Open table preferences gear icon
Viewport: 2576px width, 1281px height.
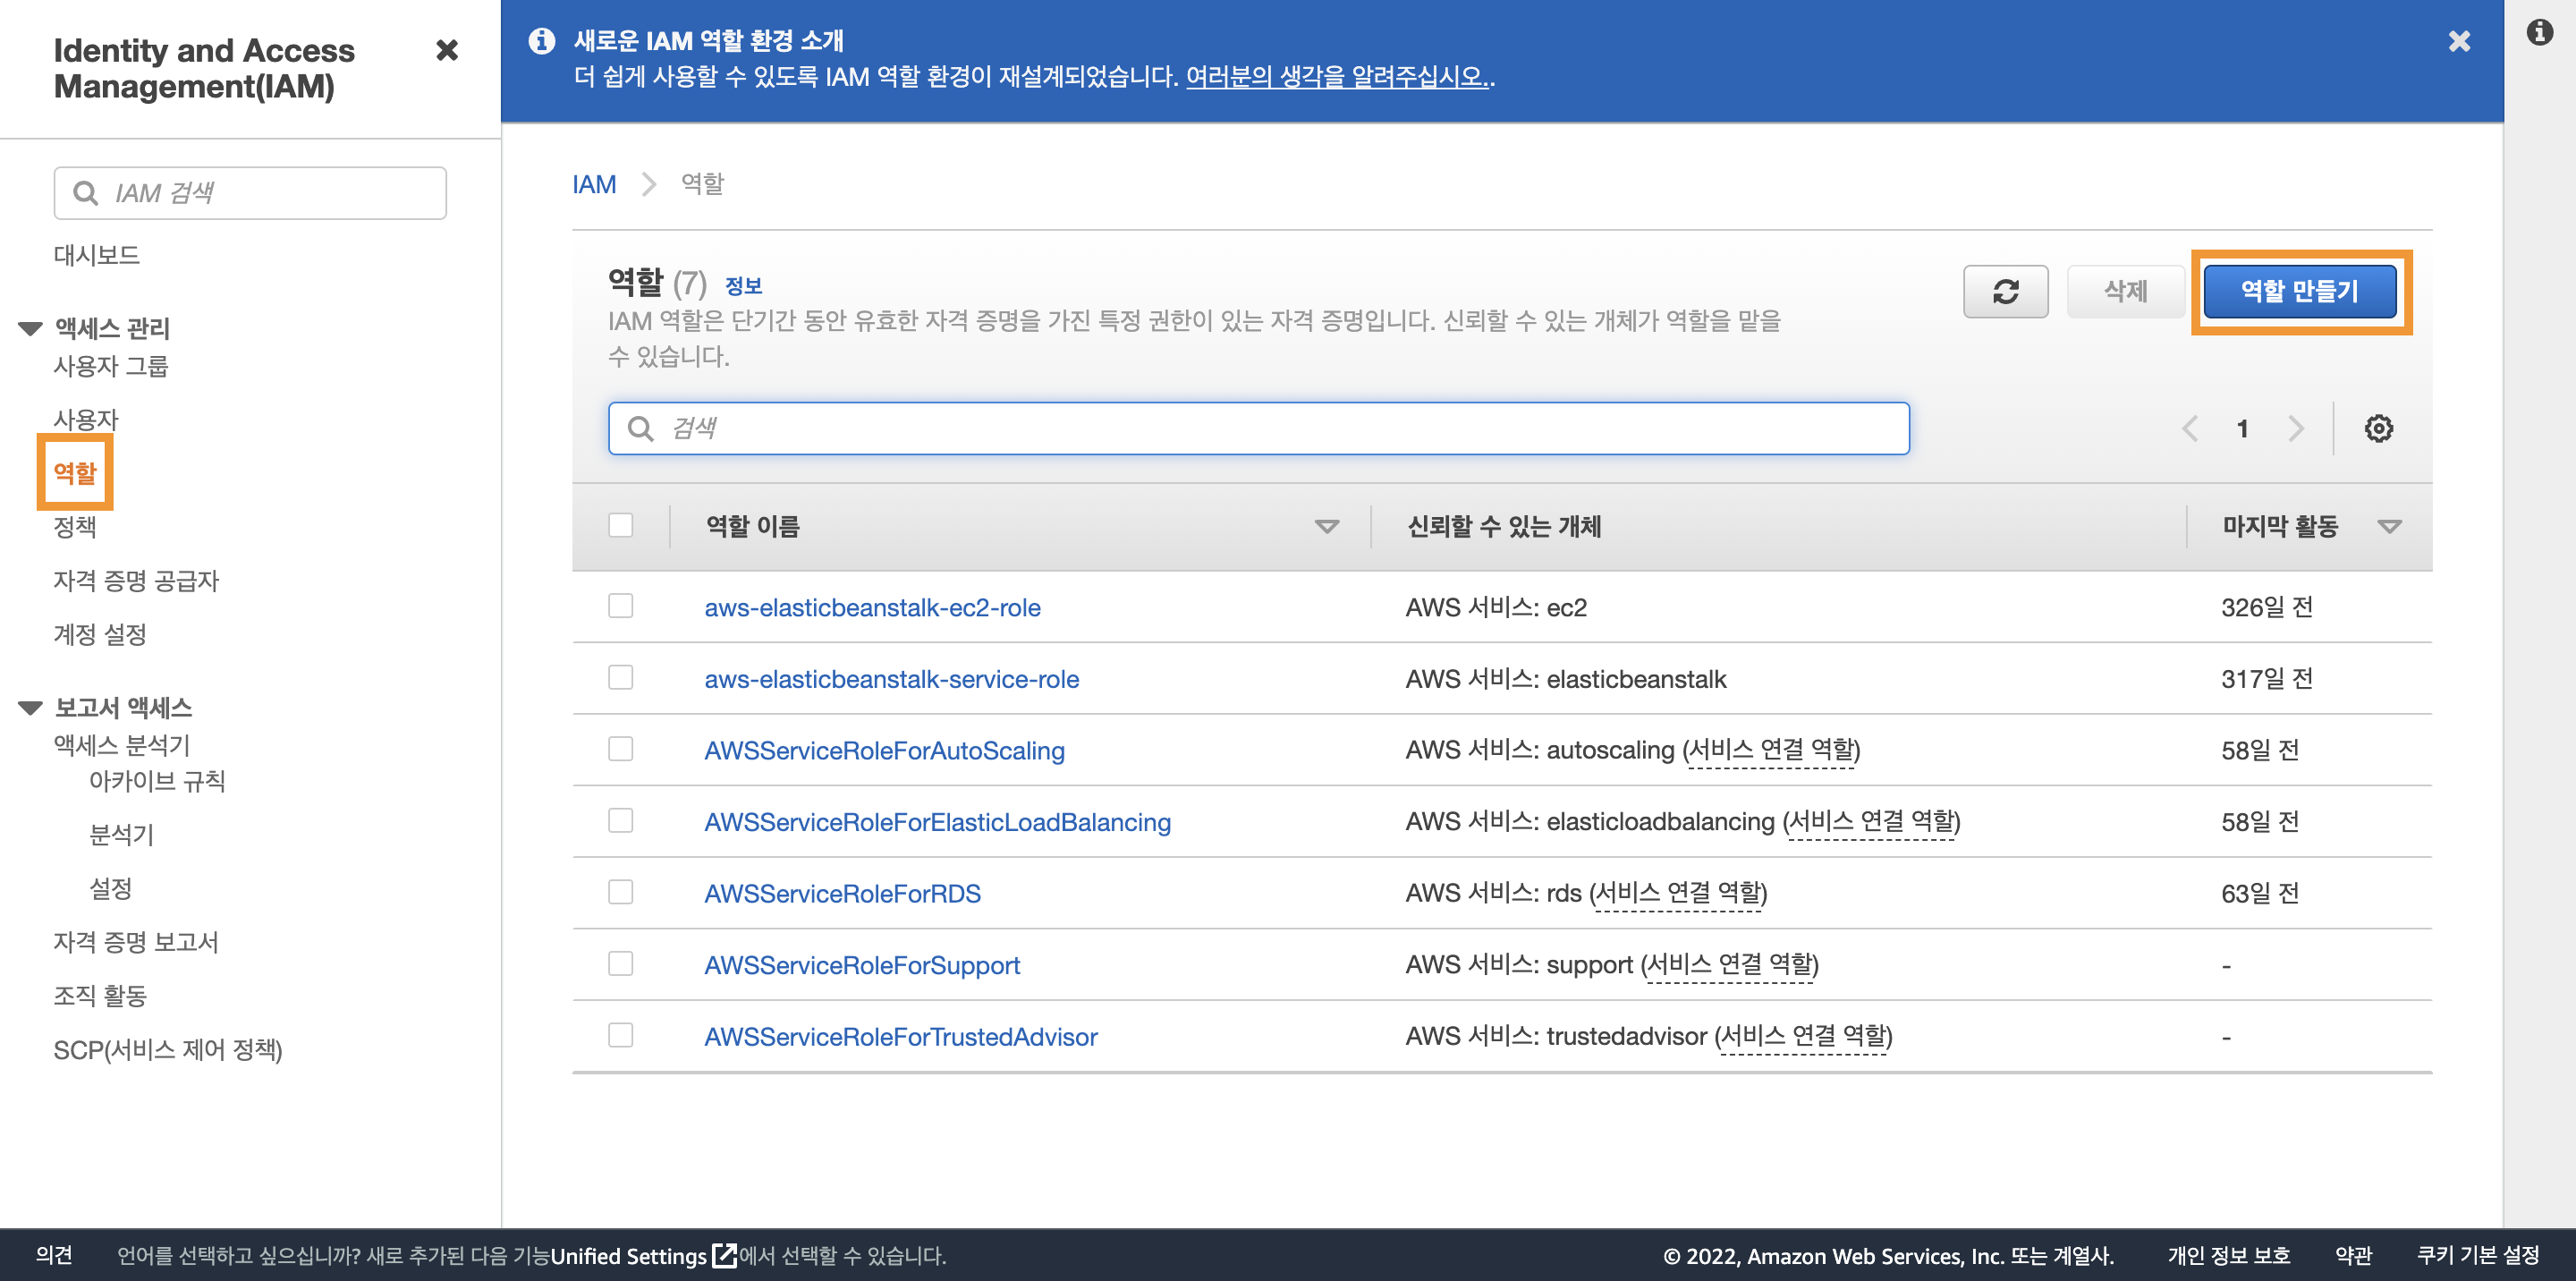click(x=2378, y=429)
